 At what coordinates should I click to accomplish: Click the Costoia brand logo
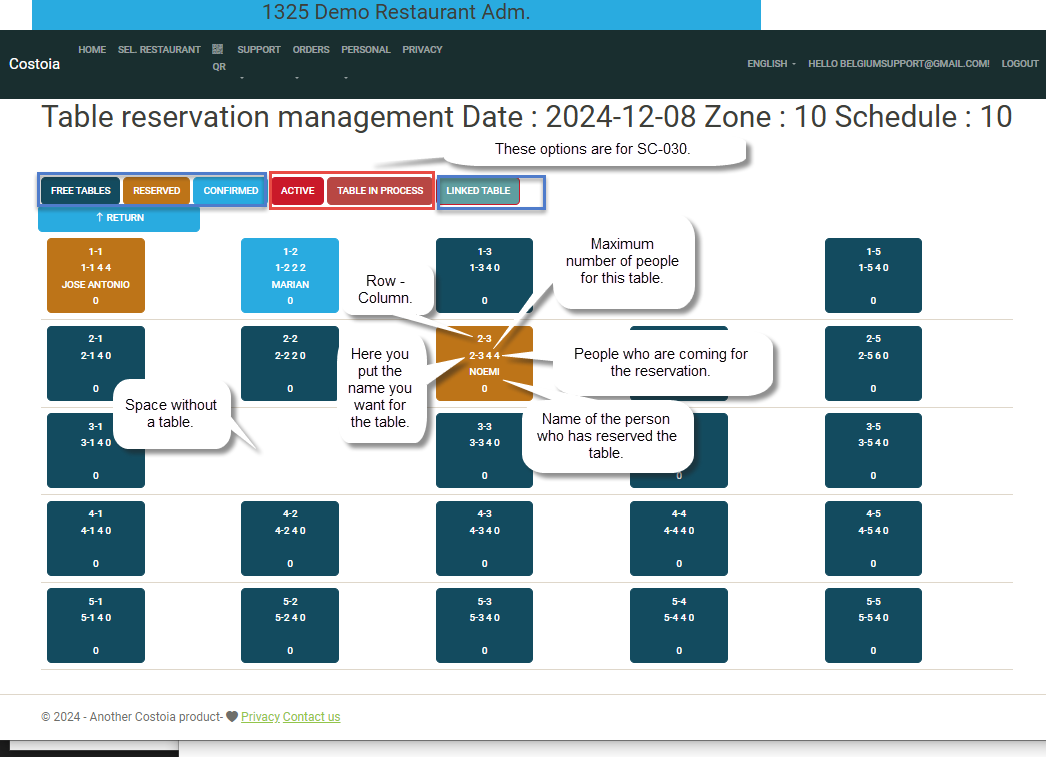click(x=35, y=64)
